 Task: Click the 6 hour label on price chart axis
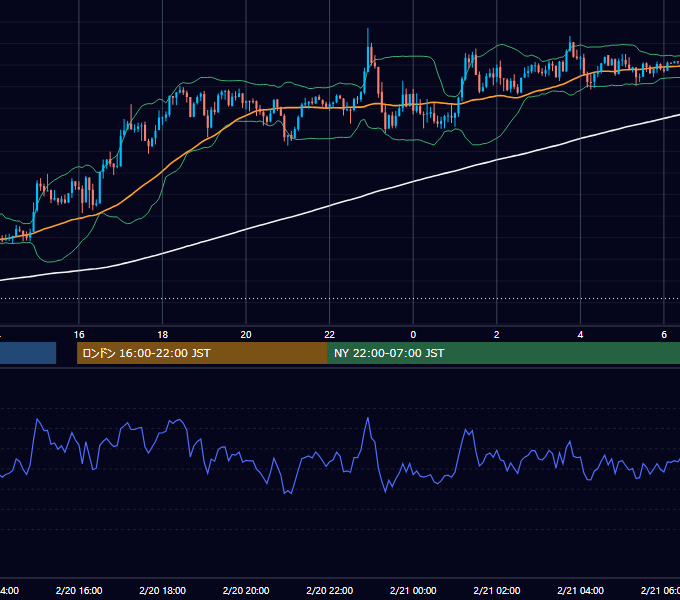click(664, 335)
